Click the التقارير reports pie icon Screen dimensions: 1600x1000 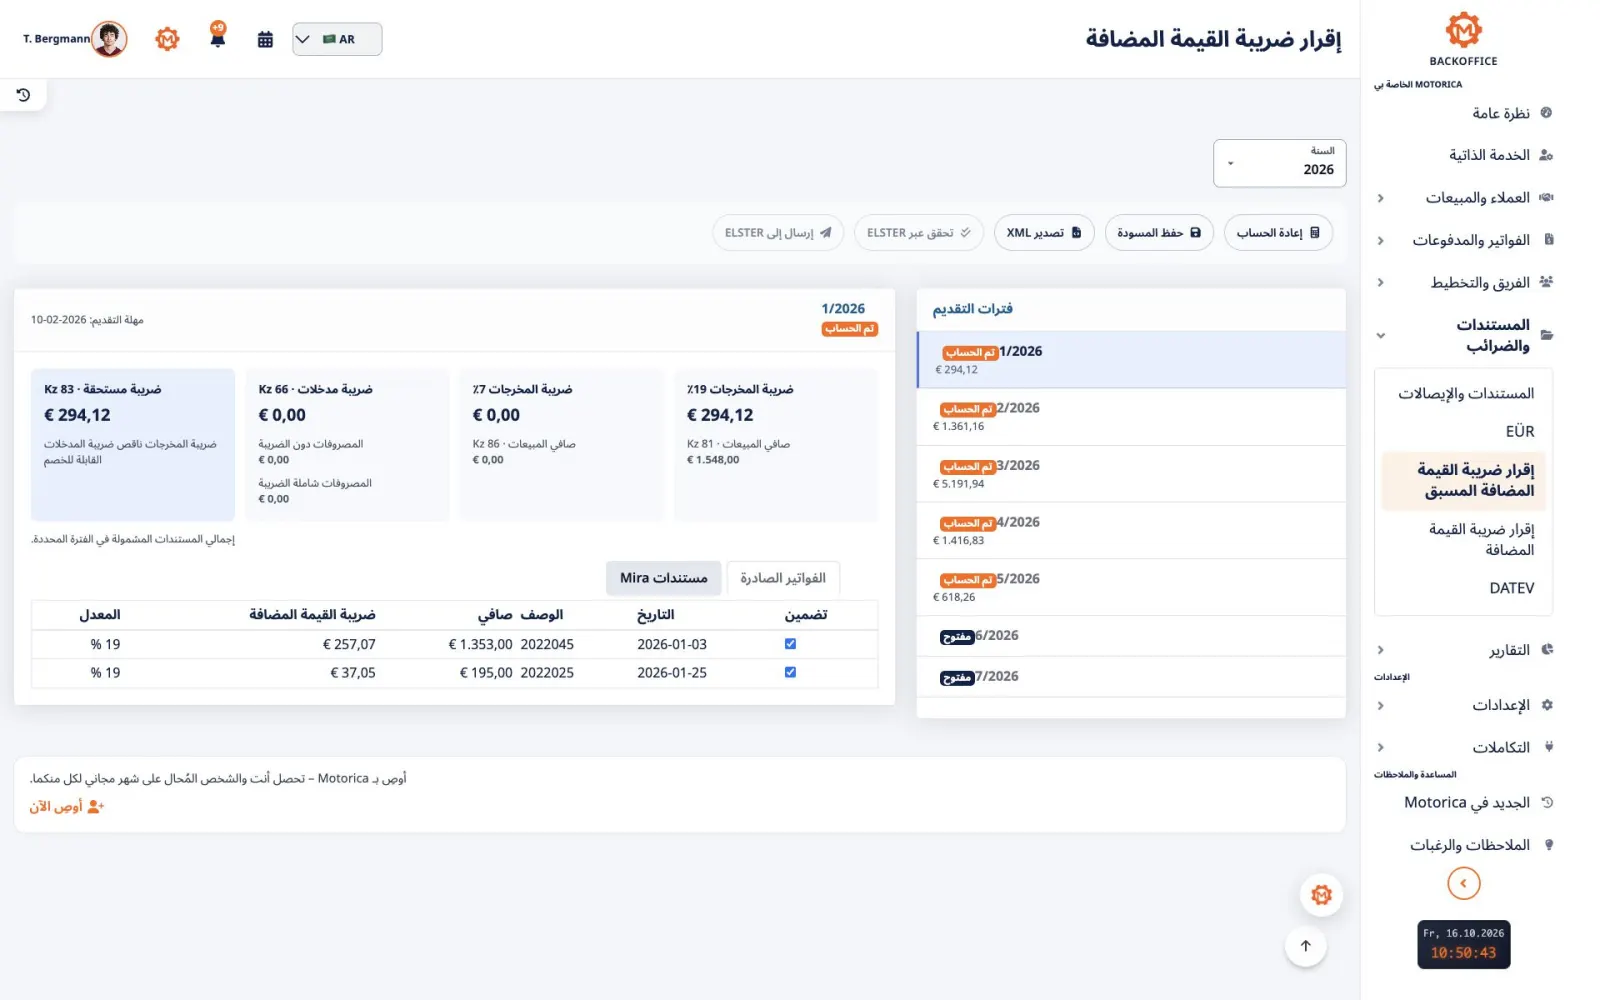tap(1547, 650)
